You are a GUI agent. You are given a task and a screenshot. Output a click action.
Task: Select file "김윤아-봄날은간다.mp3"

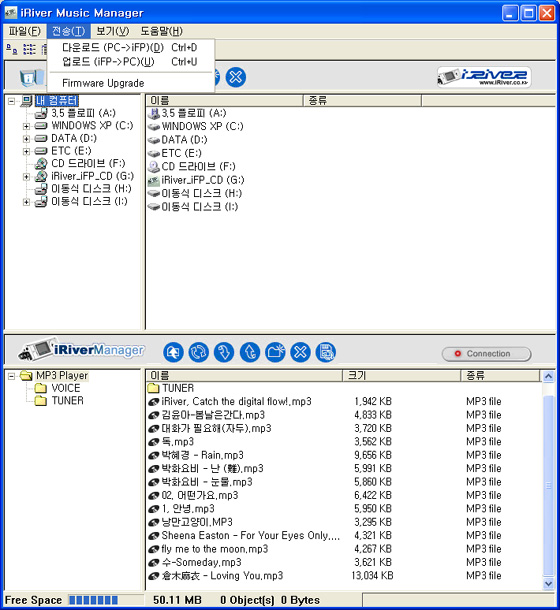point(213,415)
